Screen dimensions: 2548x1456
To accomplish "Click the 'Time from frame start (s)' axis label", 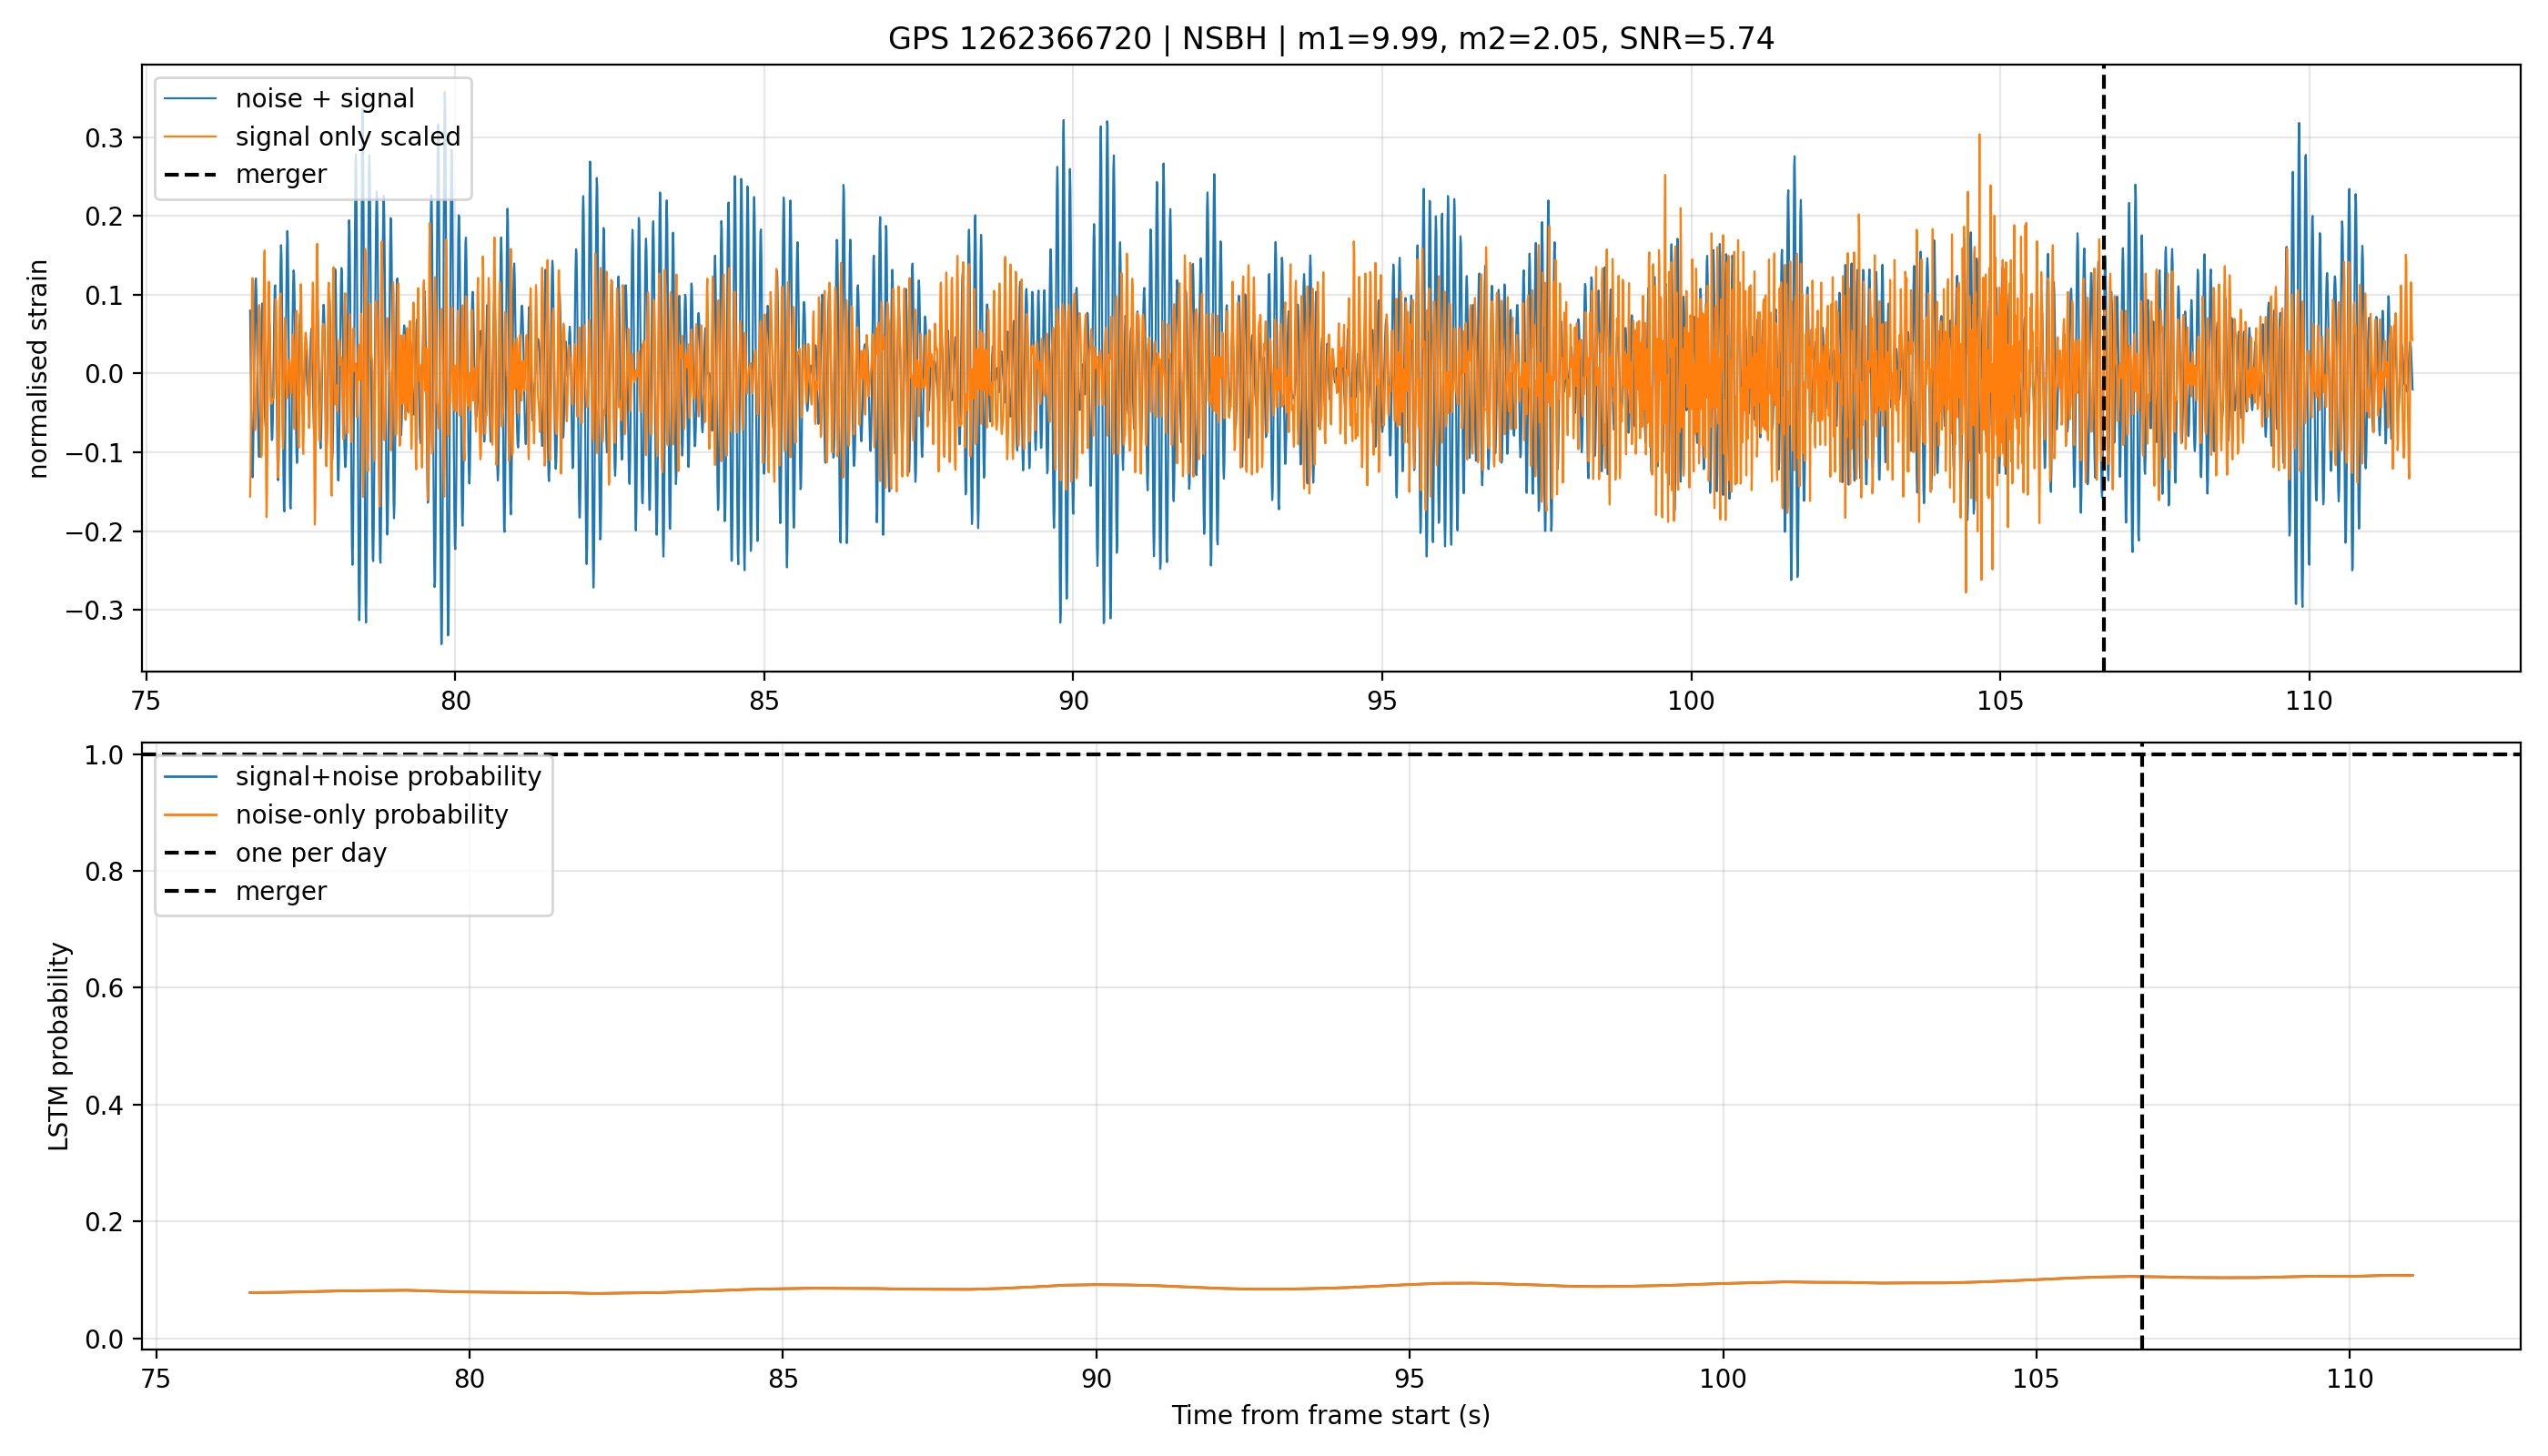I will coord(1331,1416).
